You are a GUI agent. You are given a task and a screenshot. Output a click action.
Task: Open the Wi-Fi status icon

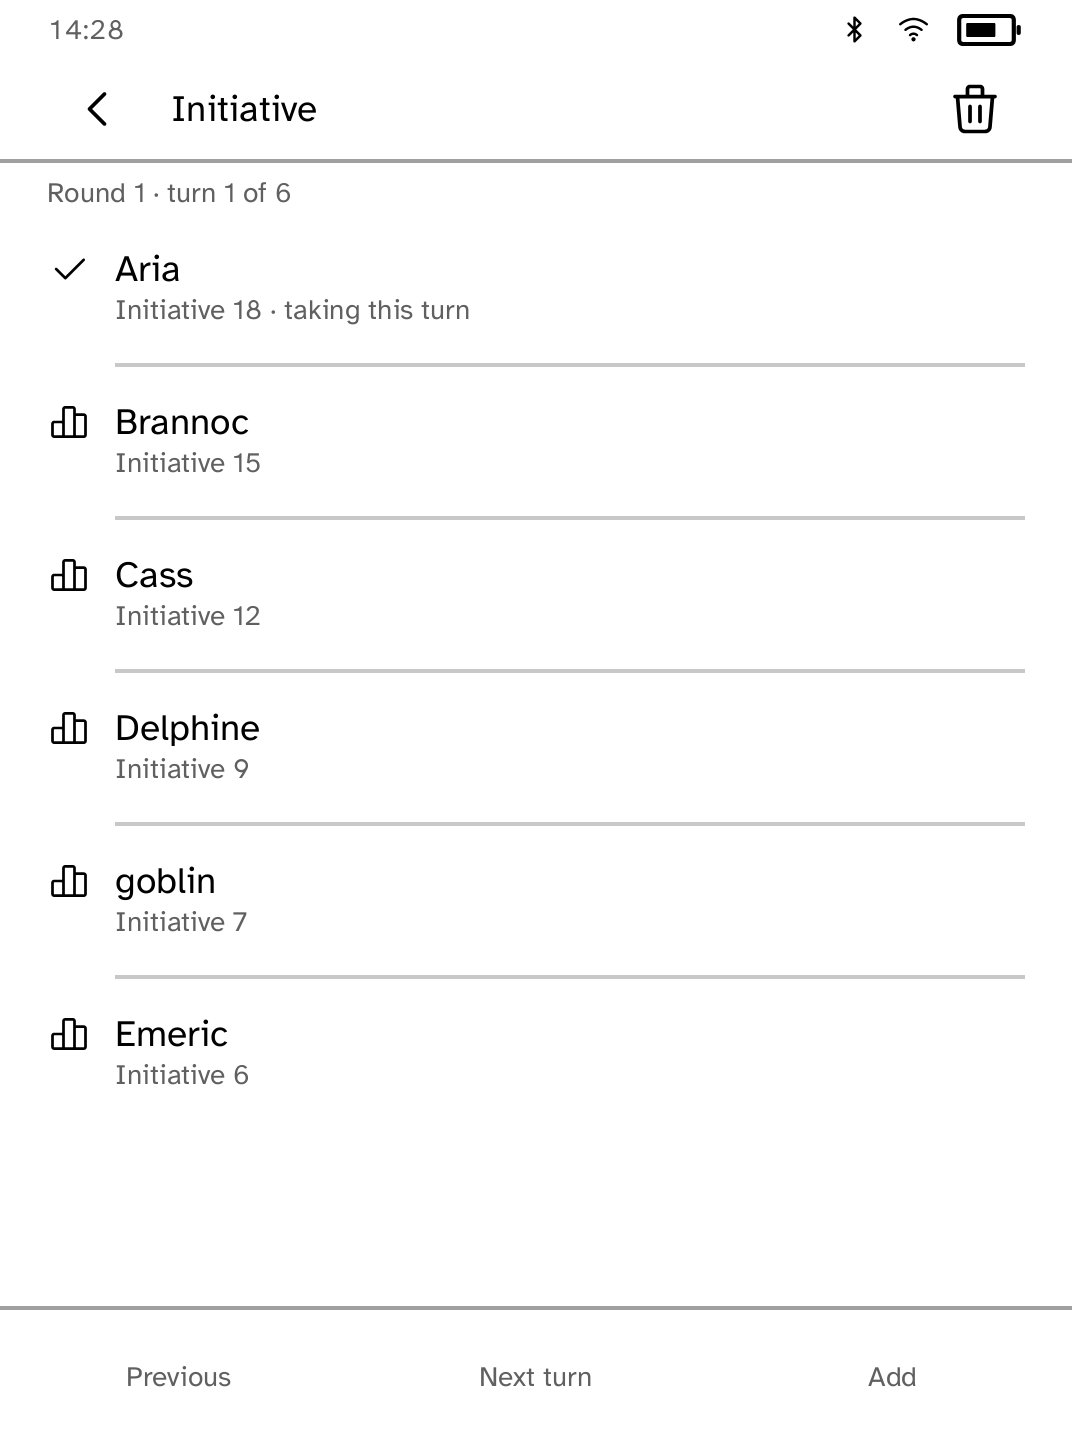pos(912,30)
